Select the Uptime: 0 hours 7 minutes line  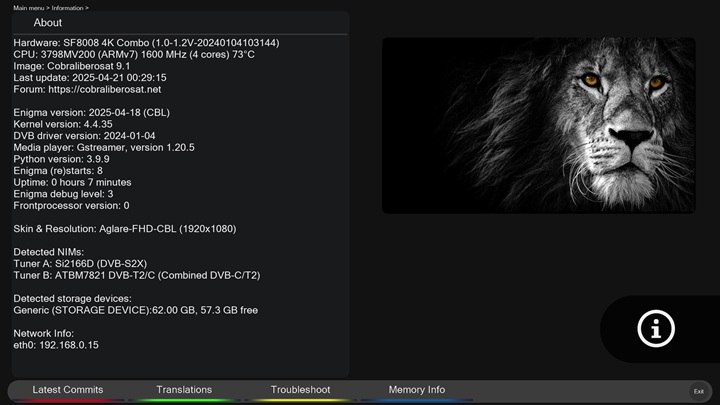(x=72, y=182)
